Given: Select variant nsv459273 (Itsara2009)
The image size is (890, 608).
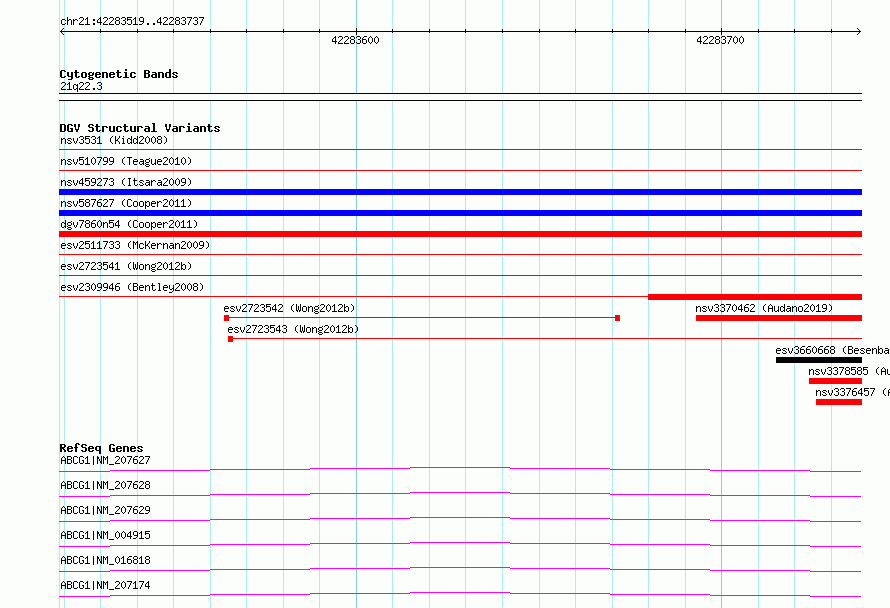Looking at the screenshot, I should click(126, 182).
